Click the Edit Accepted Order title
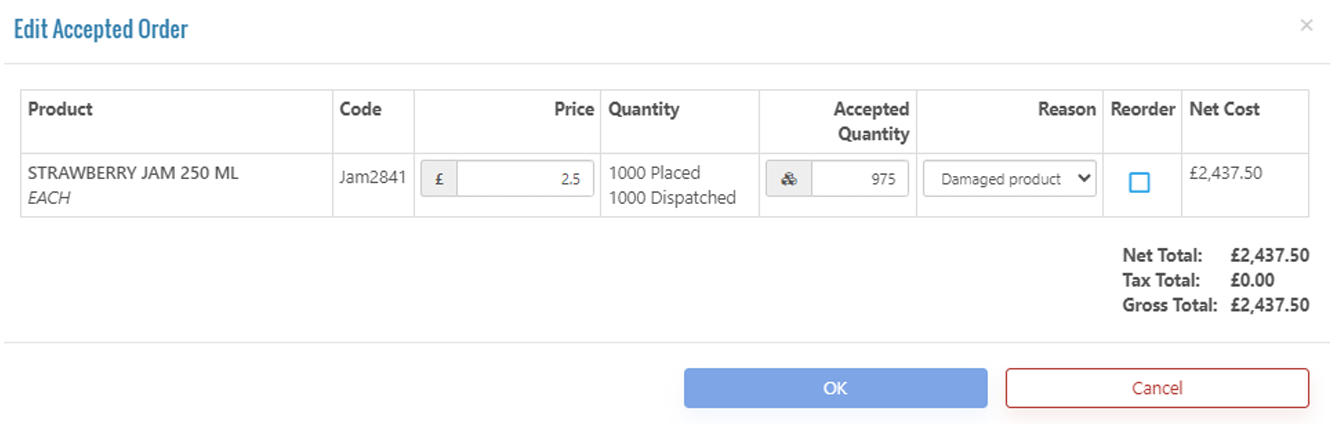Image resolution: width=1336 pixels, height=436 pixels. tap(101, 30)
